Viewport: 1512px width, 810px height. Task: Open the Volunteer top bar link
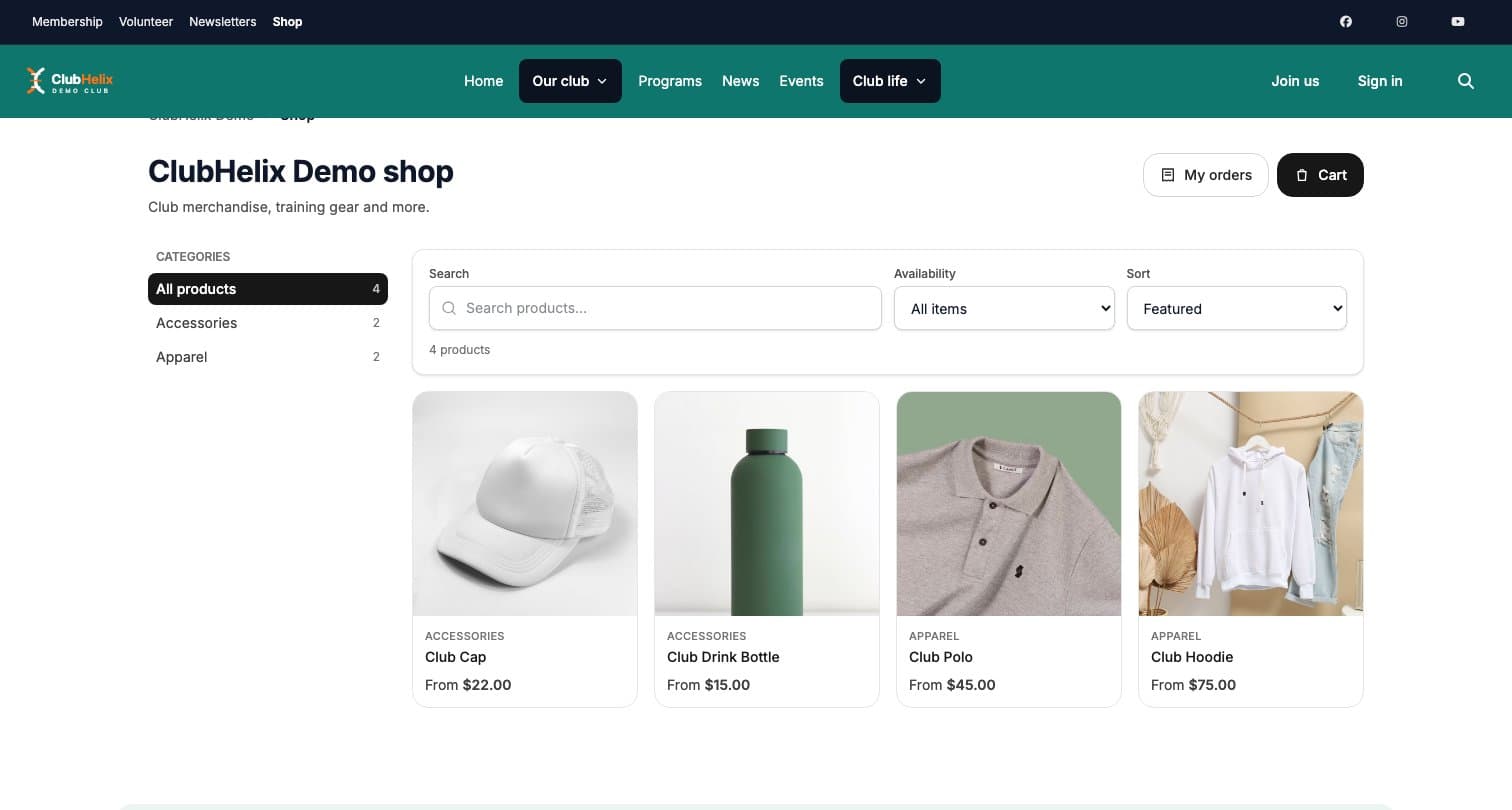[x=146, y=22]
